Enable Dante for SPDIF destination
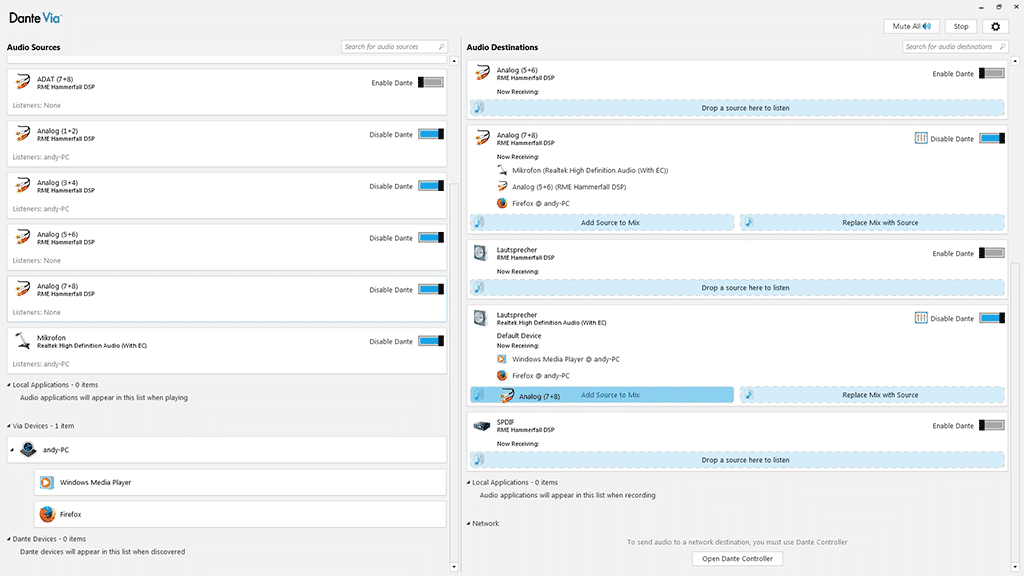The height and width of the screenshot is (576, 1024). point(992,426)
